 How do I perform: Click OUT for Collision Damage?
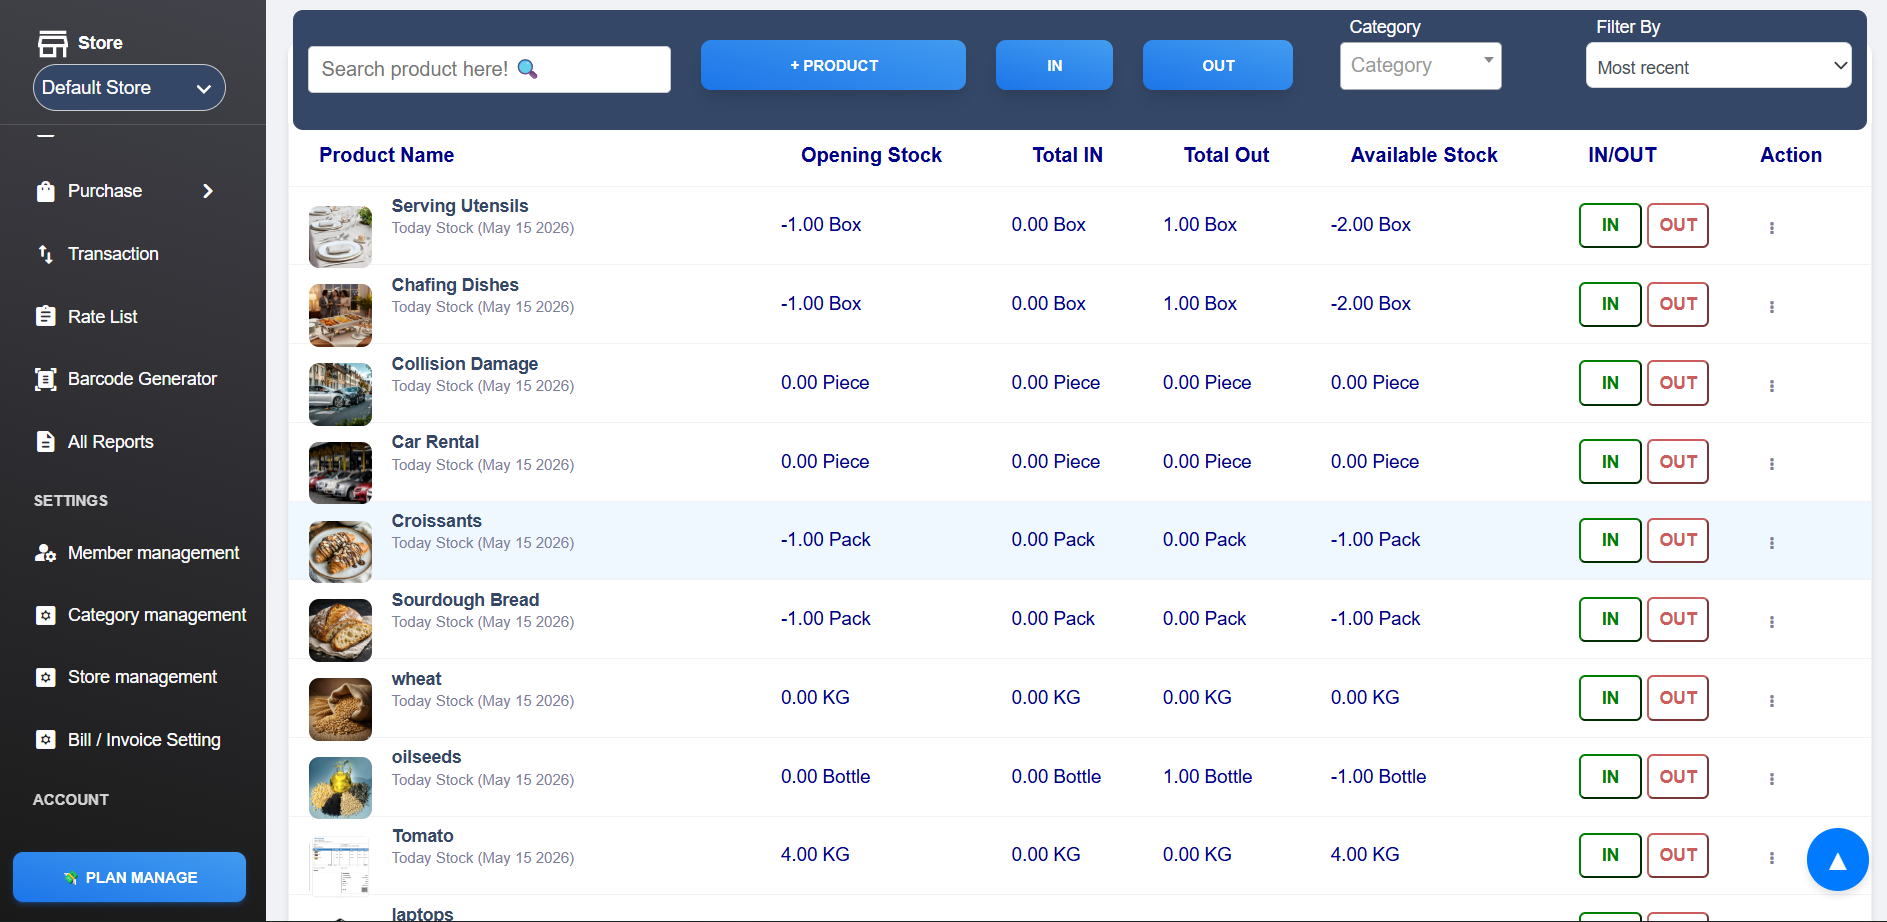(x=1678, y=383)
